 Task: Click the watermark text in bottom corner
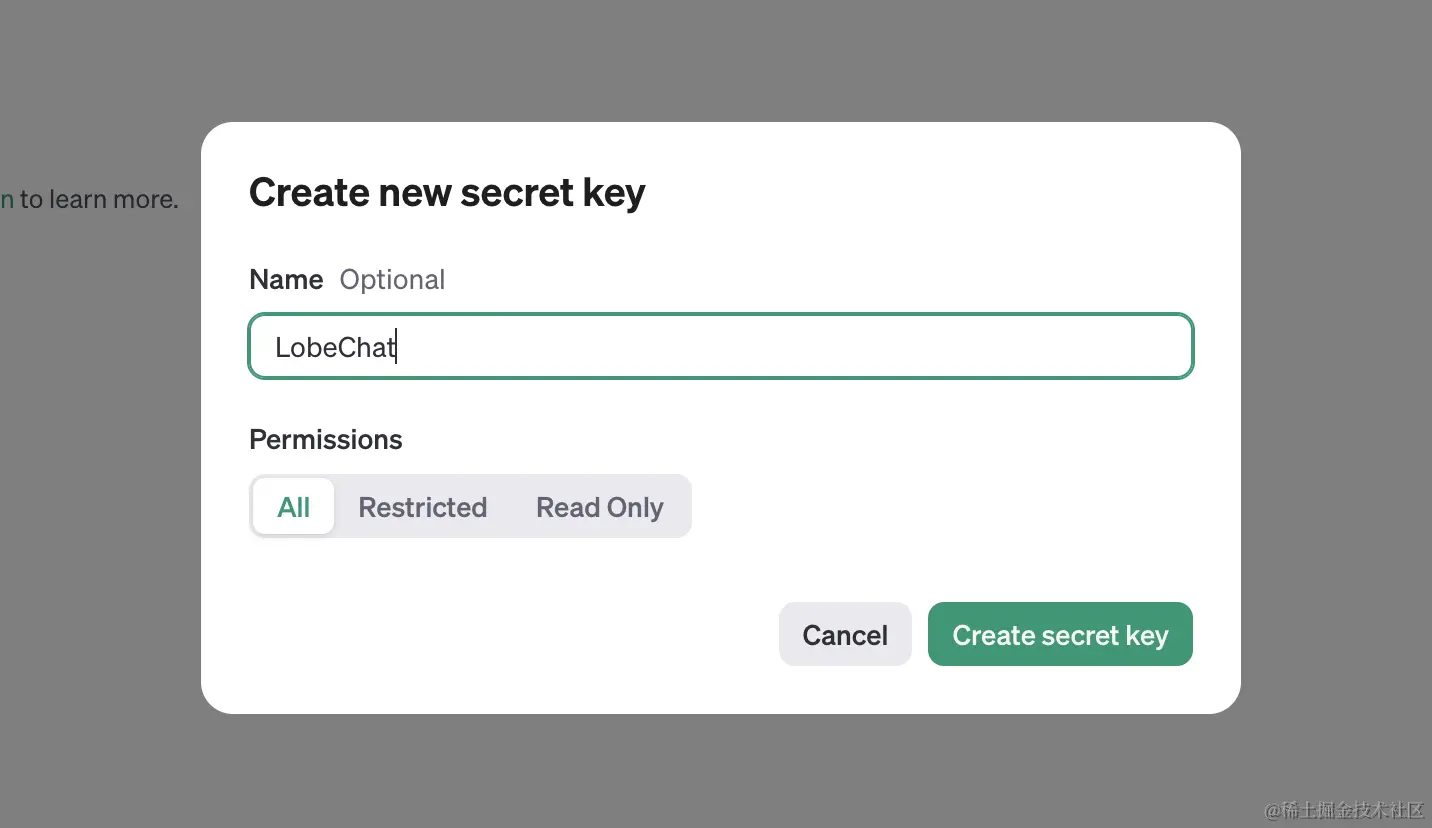point(1343,810)
